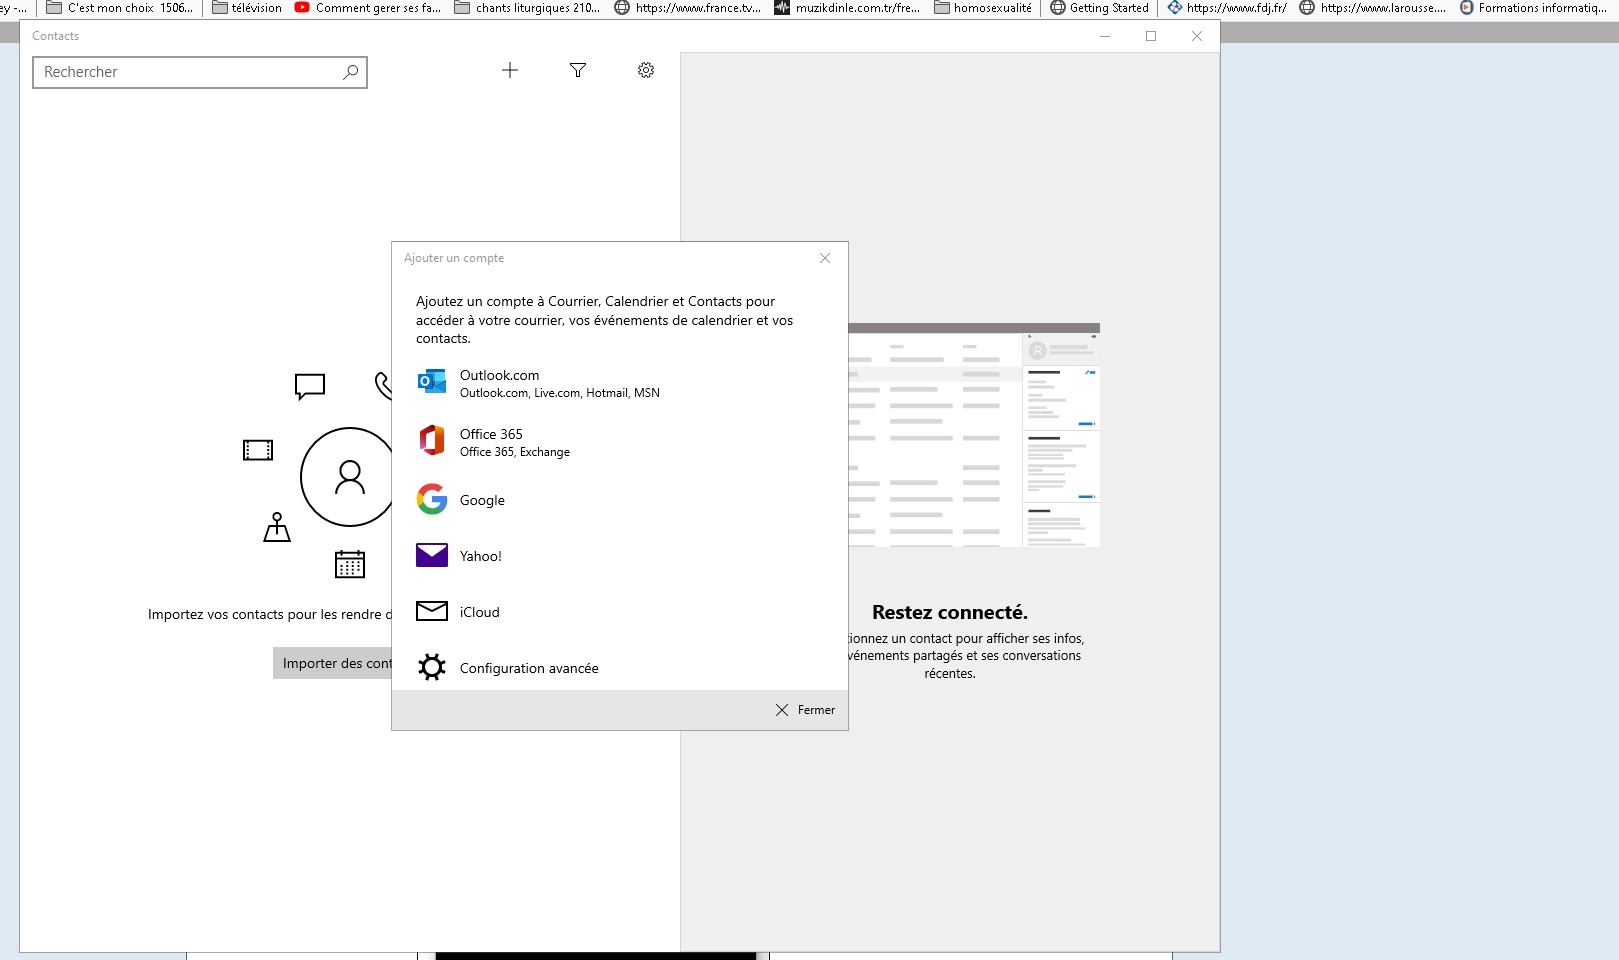Click the mail preview thumbnail image
The width and height of the screenshot is (1619, 960).
[x=974, y=435]
